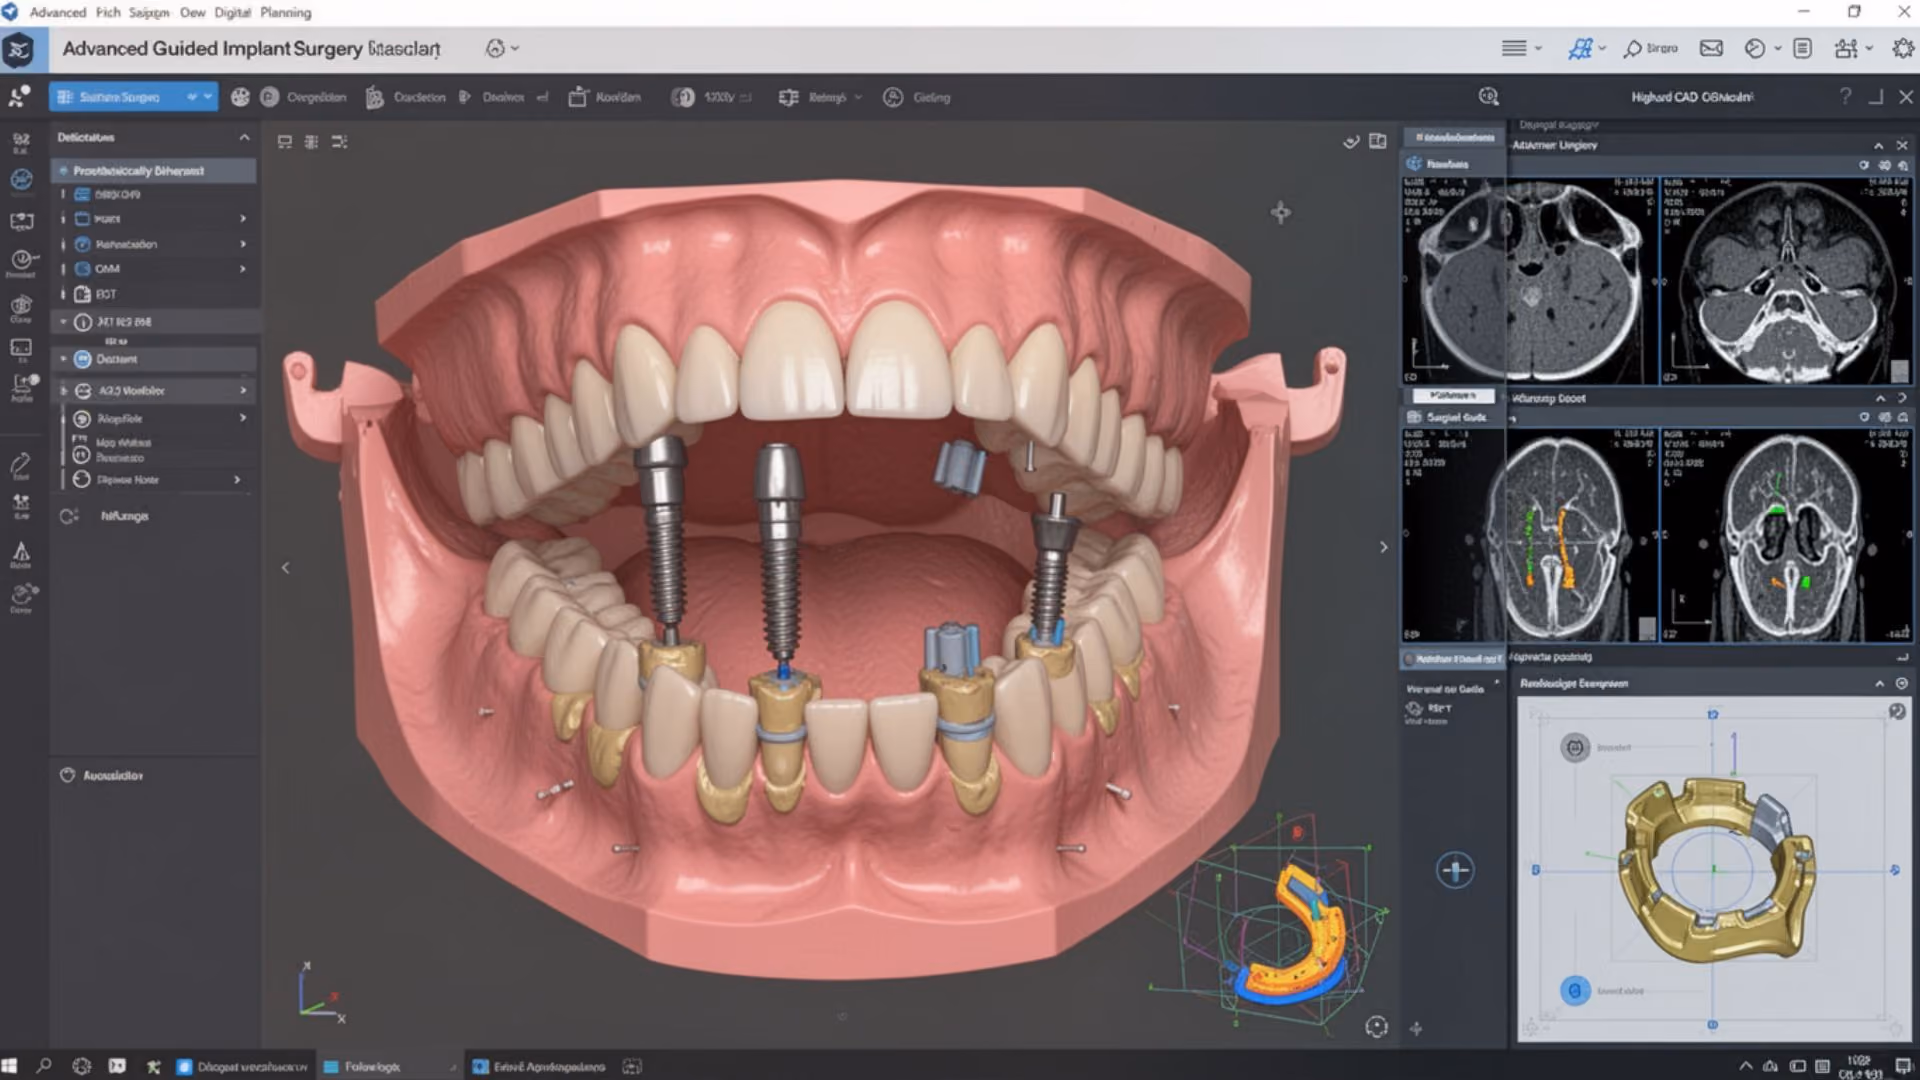
Task: Expand the A33 Voebler row chevron
Action: [x=243, y=390]
